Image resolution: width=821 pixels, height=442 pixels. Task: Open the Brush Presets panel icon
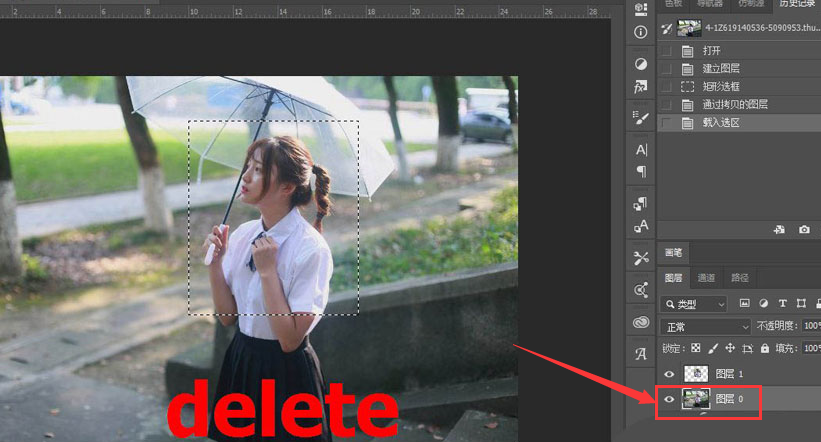coord(640,118)
